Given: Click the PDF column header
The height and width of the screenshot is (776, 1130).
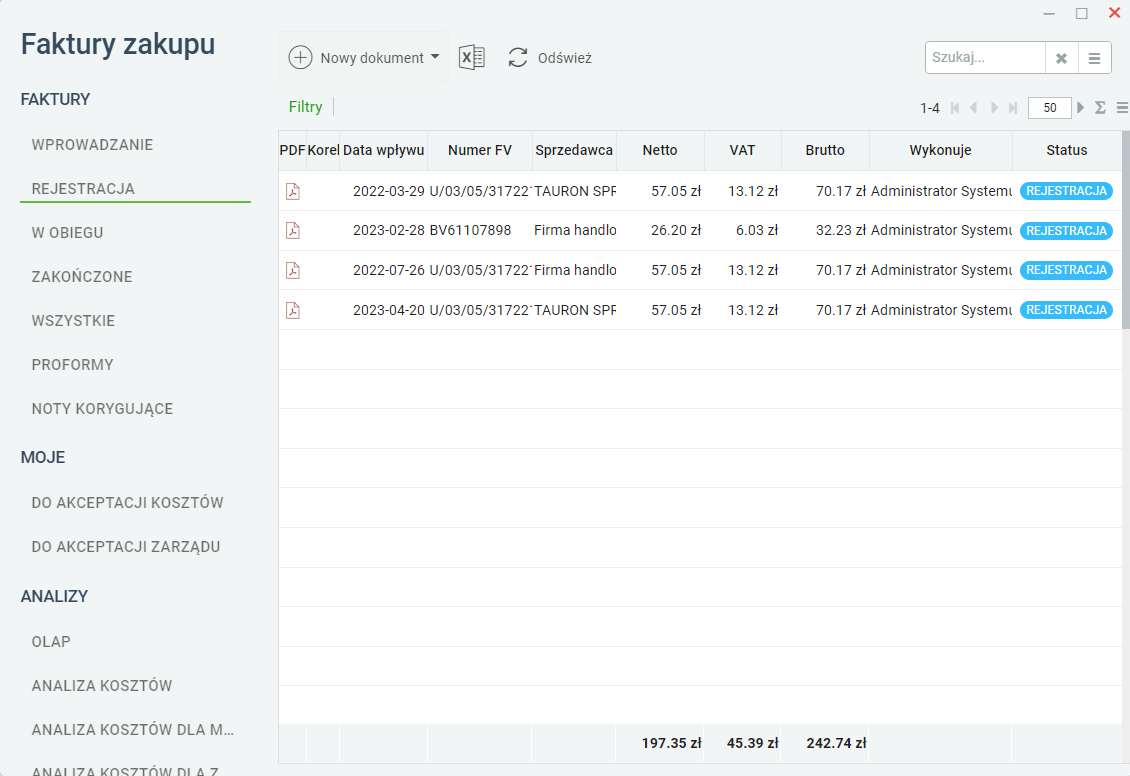Looking at the screenshot, I should tap(293, 151).
